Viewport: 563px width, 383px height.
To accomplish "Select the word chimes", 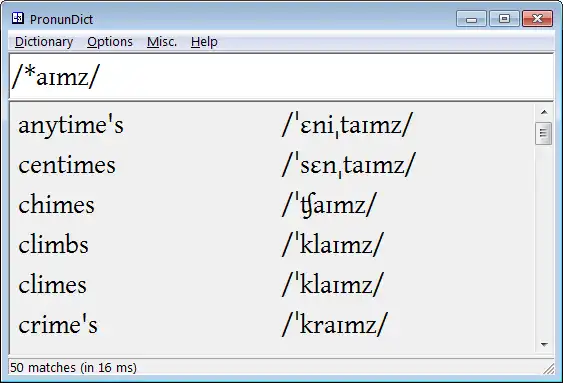I will (x=56, y=205).
